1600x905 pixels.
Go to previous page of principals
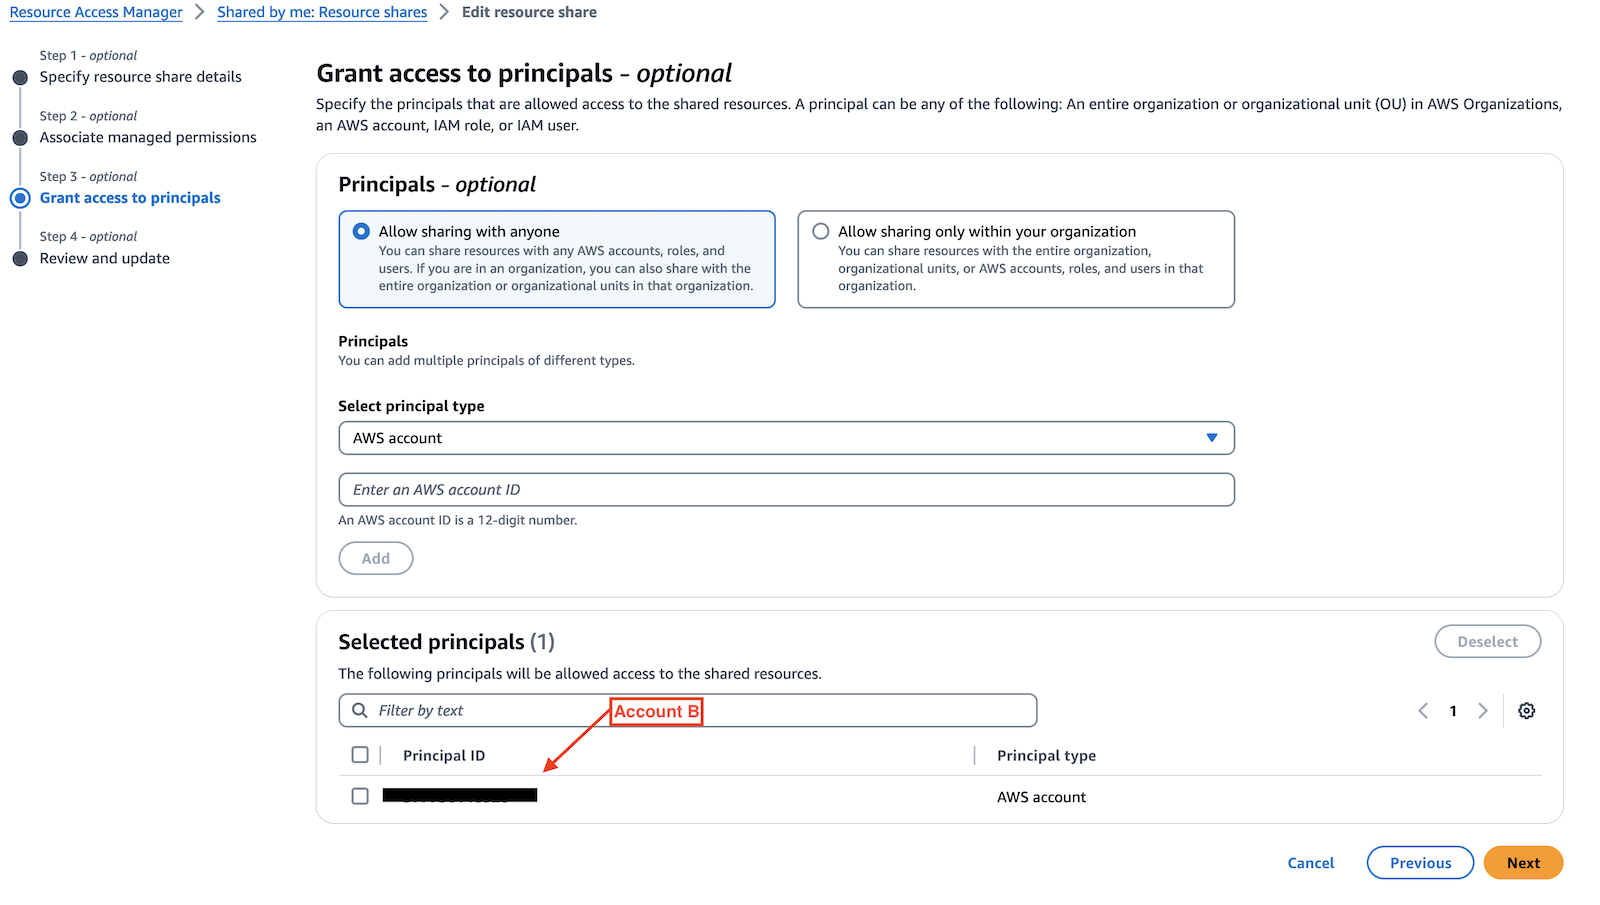pos(1423,711)
